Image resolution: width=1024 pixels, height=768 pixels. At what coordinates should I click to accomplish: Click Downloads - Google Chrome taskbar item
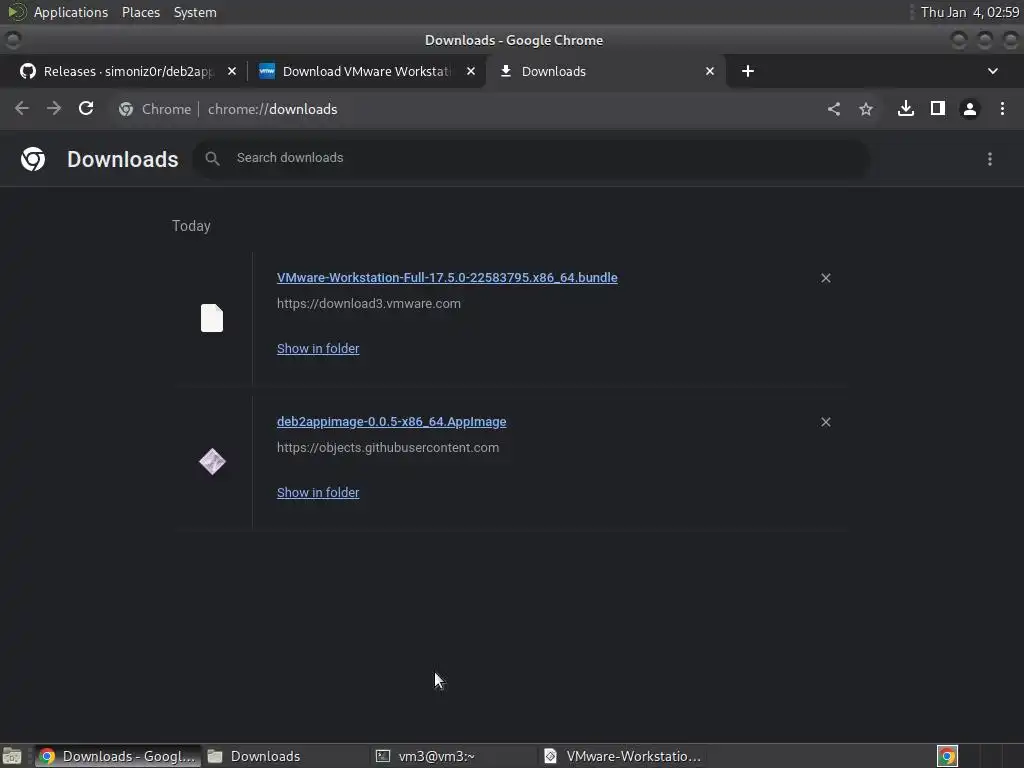[118, 756]
